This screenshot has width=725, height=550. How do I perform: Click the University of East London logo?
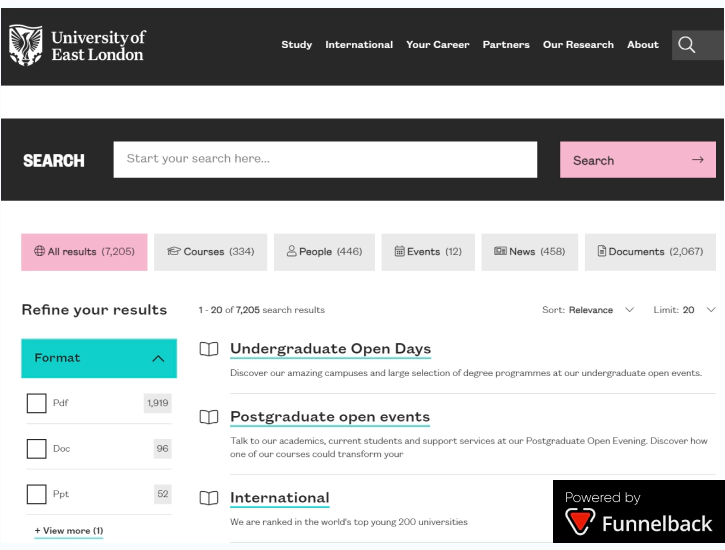click(x=77, y=45)
